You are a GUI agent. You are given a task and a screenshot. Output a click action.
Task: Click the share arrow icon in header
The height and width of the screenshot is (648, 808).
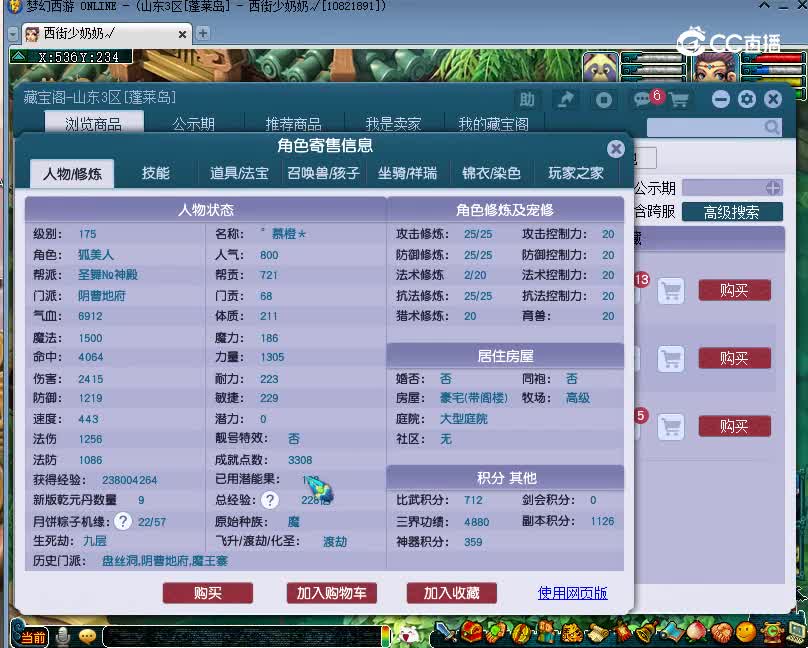tap(565, 99)
